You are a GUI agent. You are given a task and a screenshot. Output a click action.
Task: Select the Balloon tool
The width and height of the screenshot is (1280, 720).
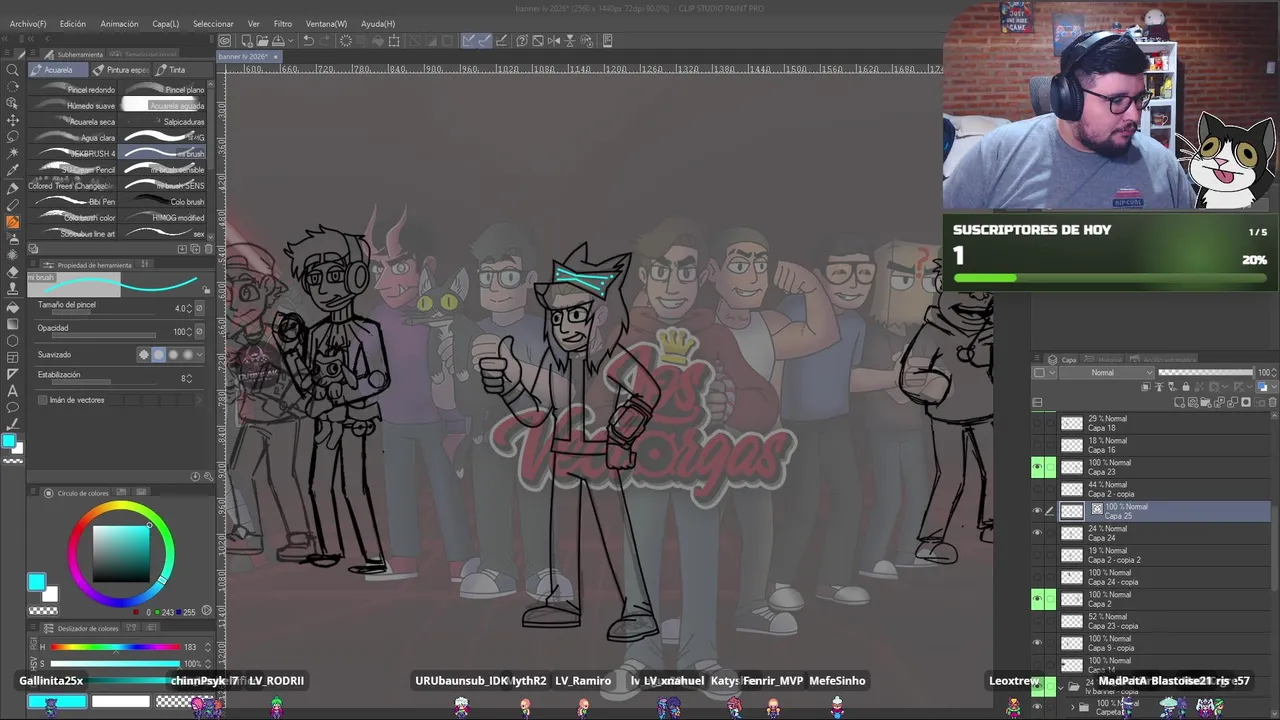(13, 408)
